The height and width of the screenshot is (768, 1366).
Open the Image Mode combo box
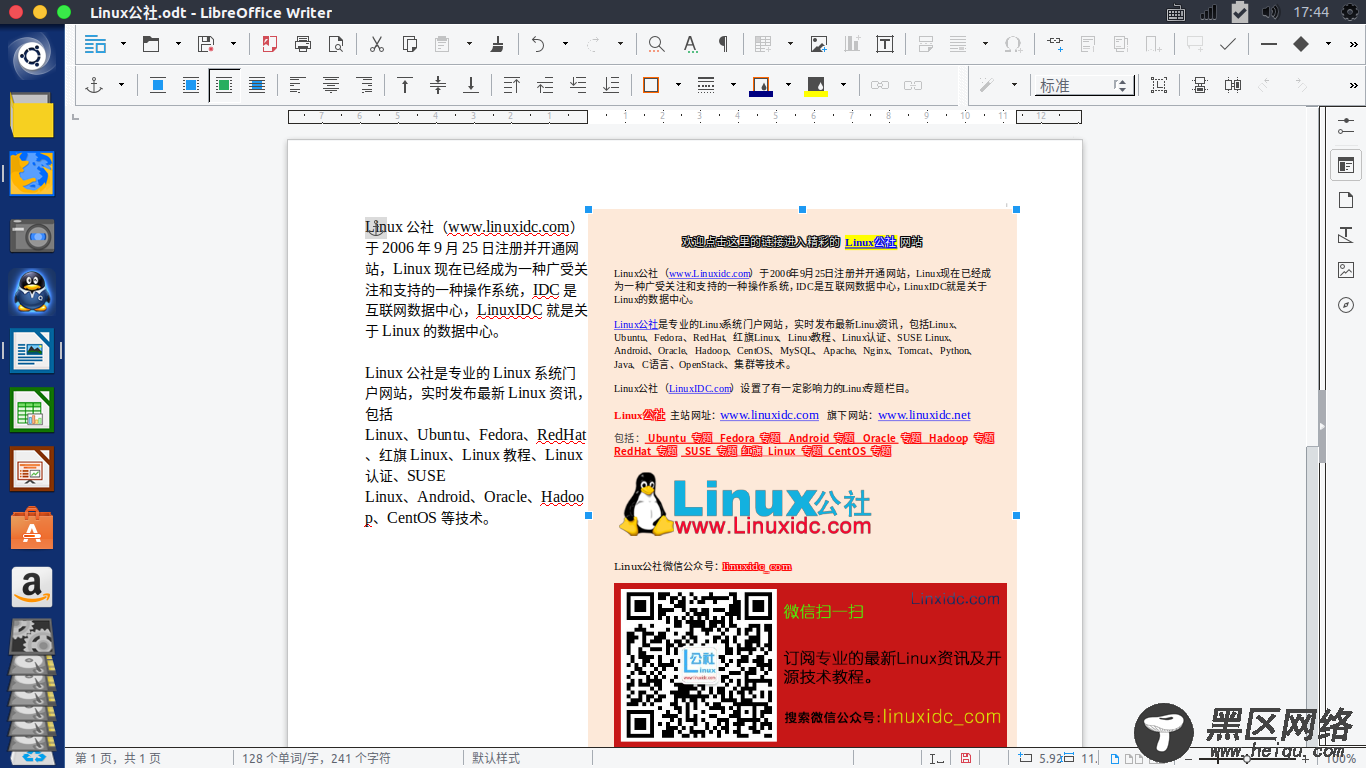pyautogui.click(x=1085, y=86)
